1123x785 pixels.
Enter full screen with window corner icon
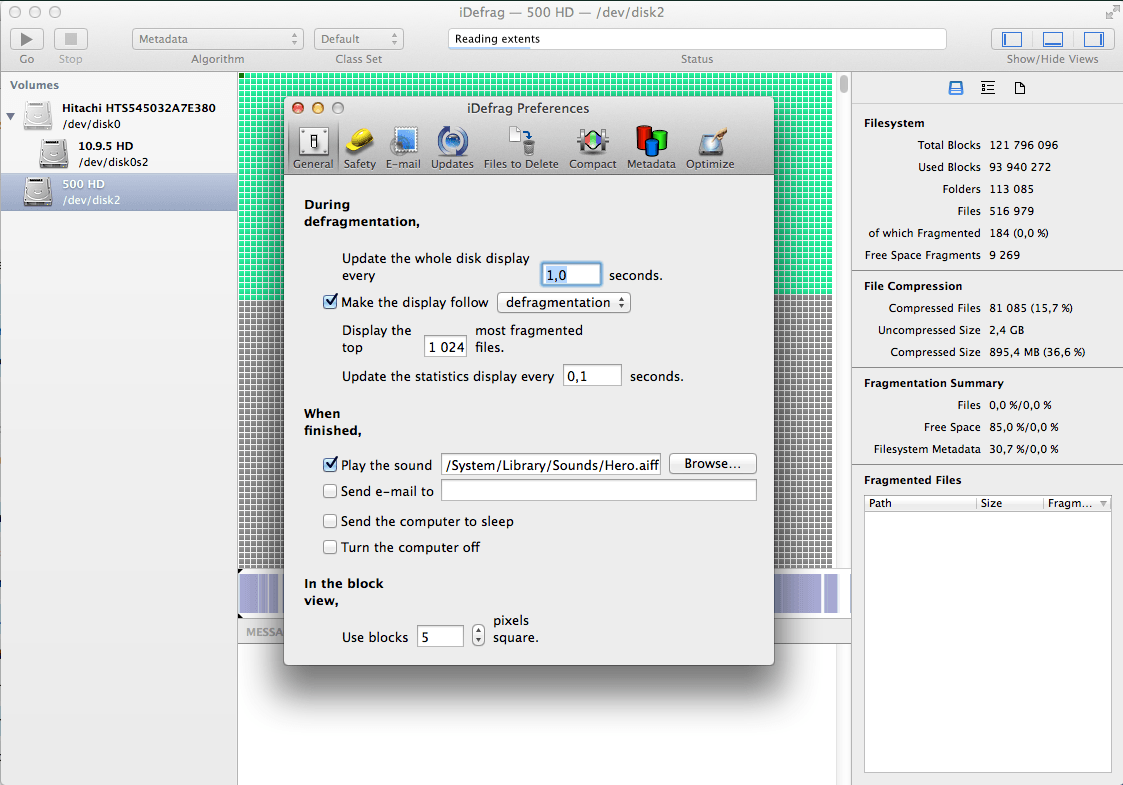(1111, 12)
